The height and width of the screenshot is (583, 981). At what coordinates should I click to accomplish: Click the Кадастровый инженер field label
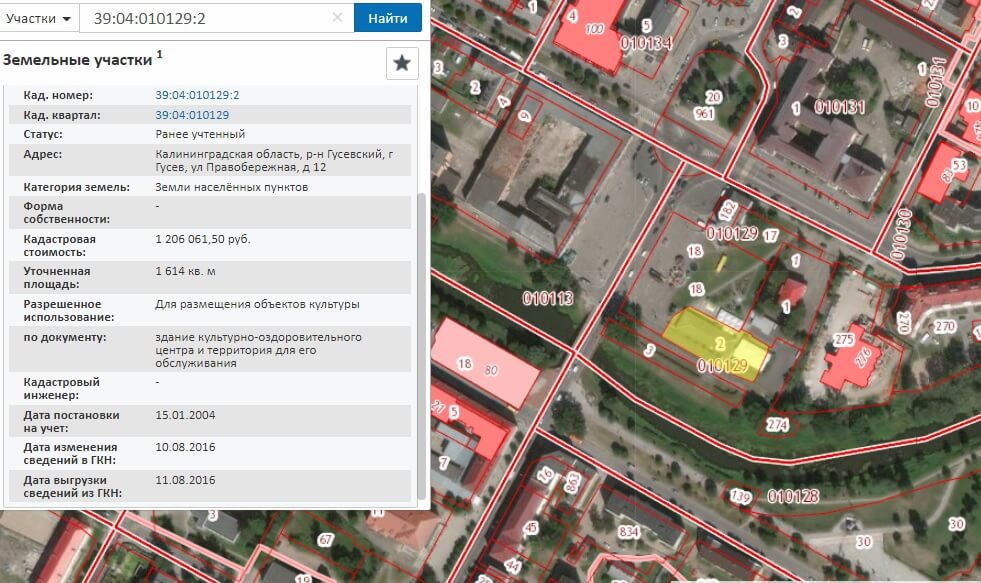coord(61,388)
